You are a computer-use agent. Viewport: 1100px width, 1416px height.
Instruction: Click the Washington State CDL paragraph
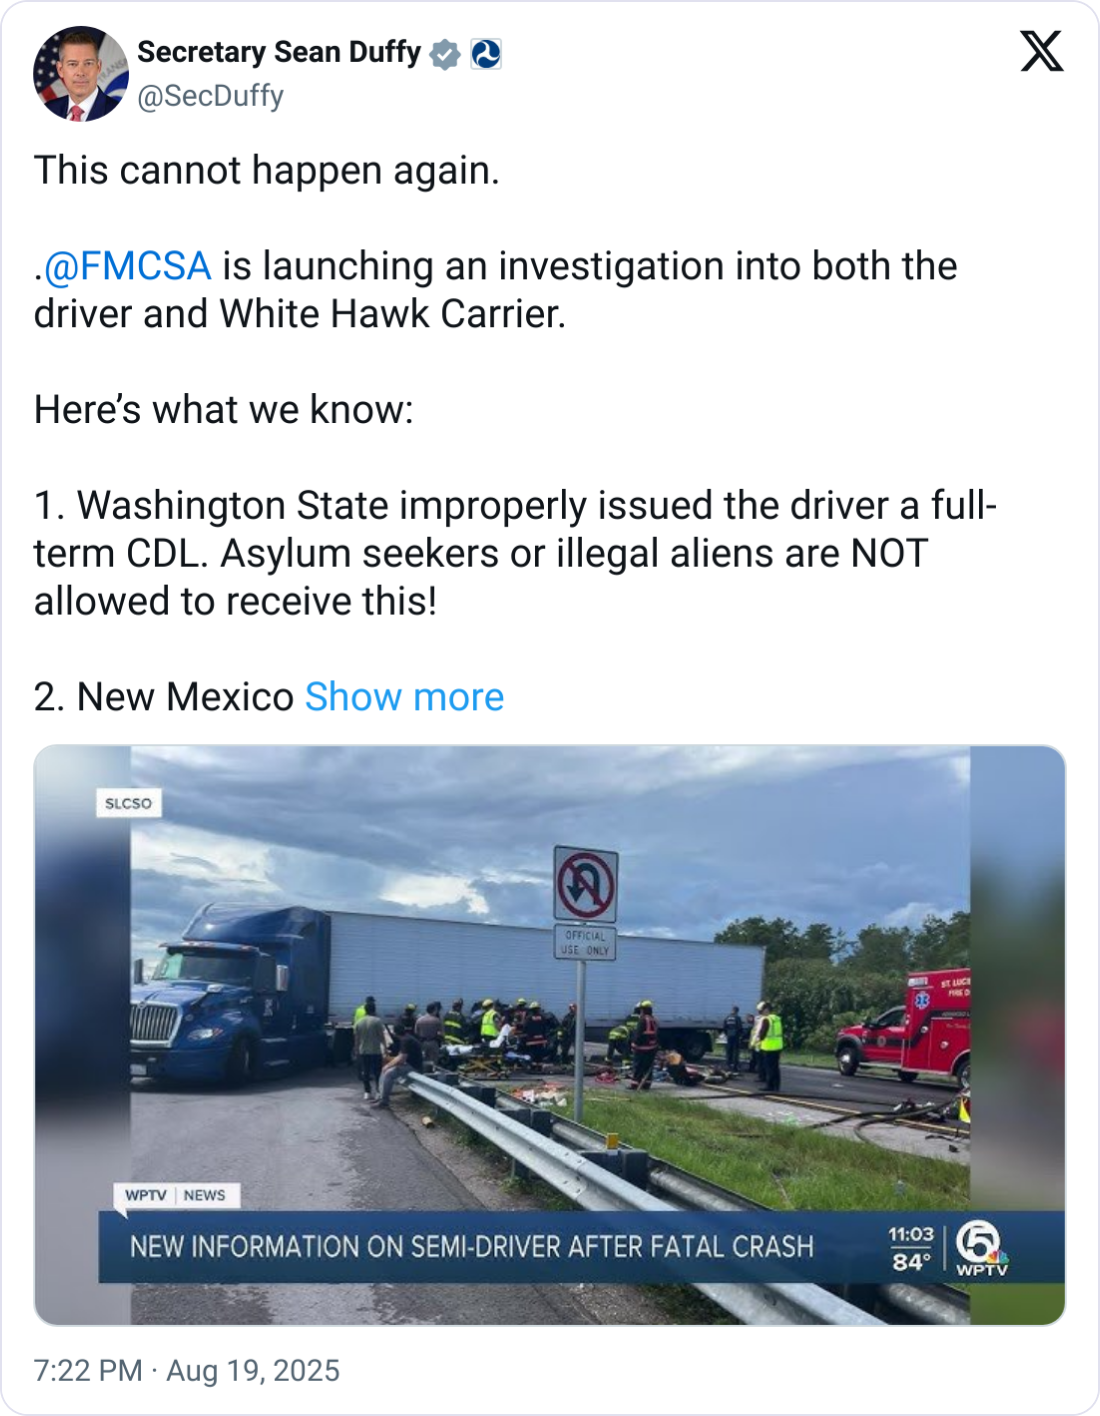[x=515, y=553]
